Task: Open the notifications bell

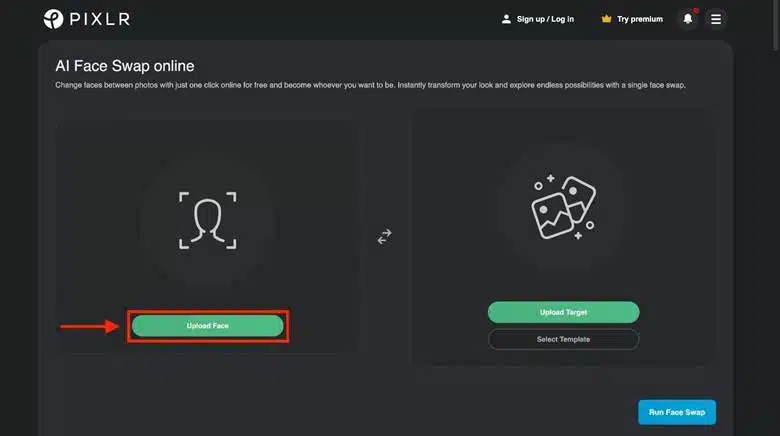Action: (688, 19)
